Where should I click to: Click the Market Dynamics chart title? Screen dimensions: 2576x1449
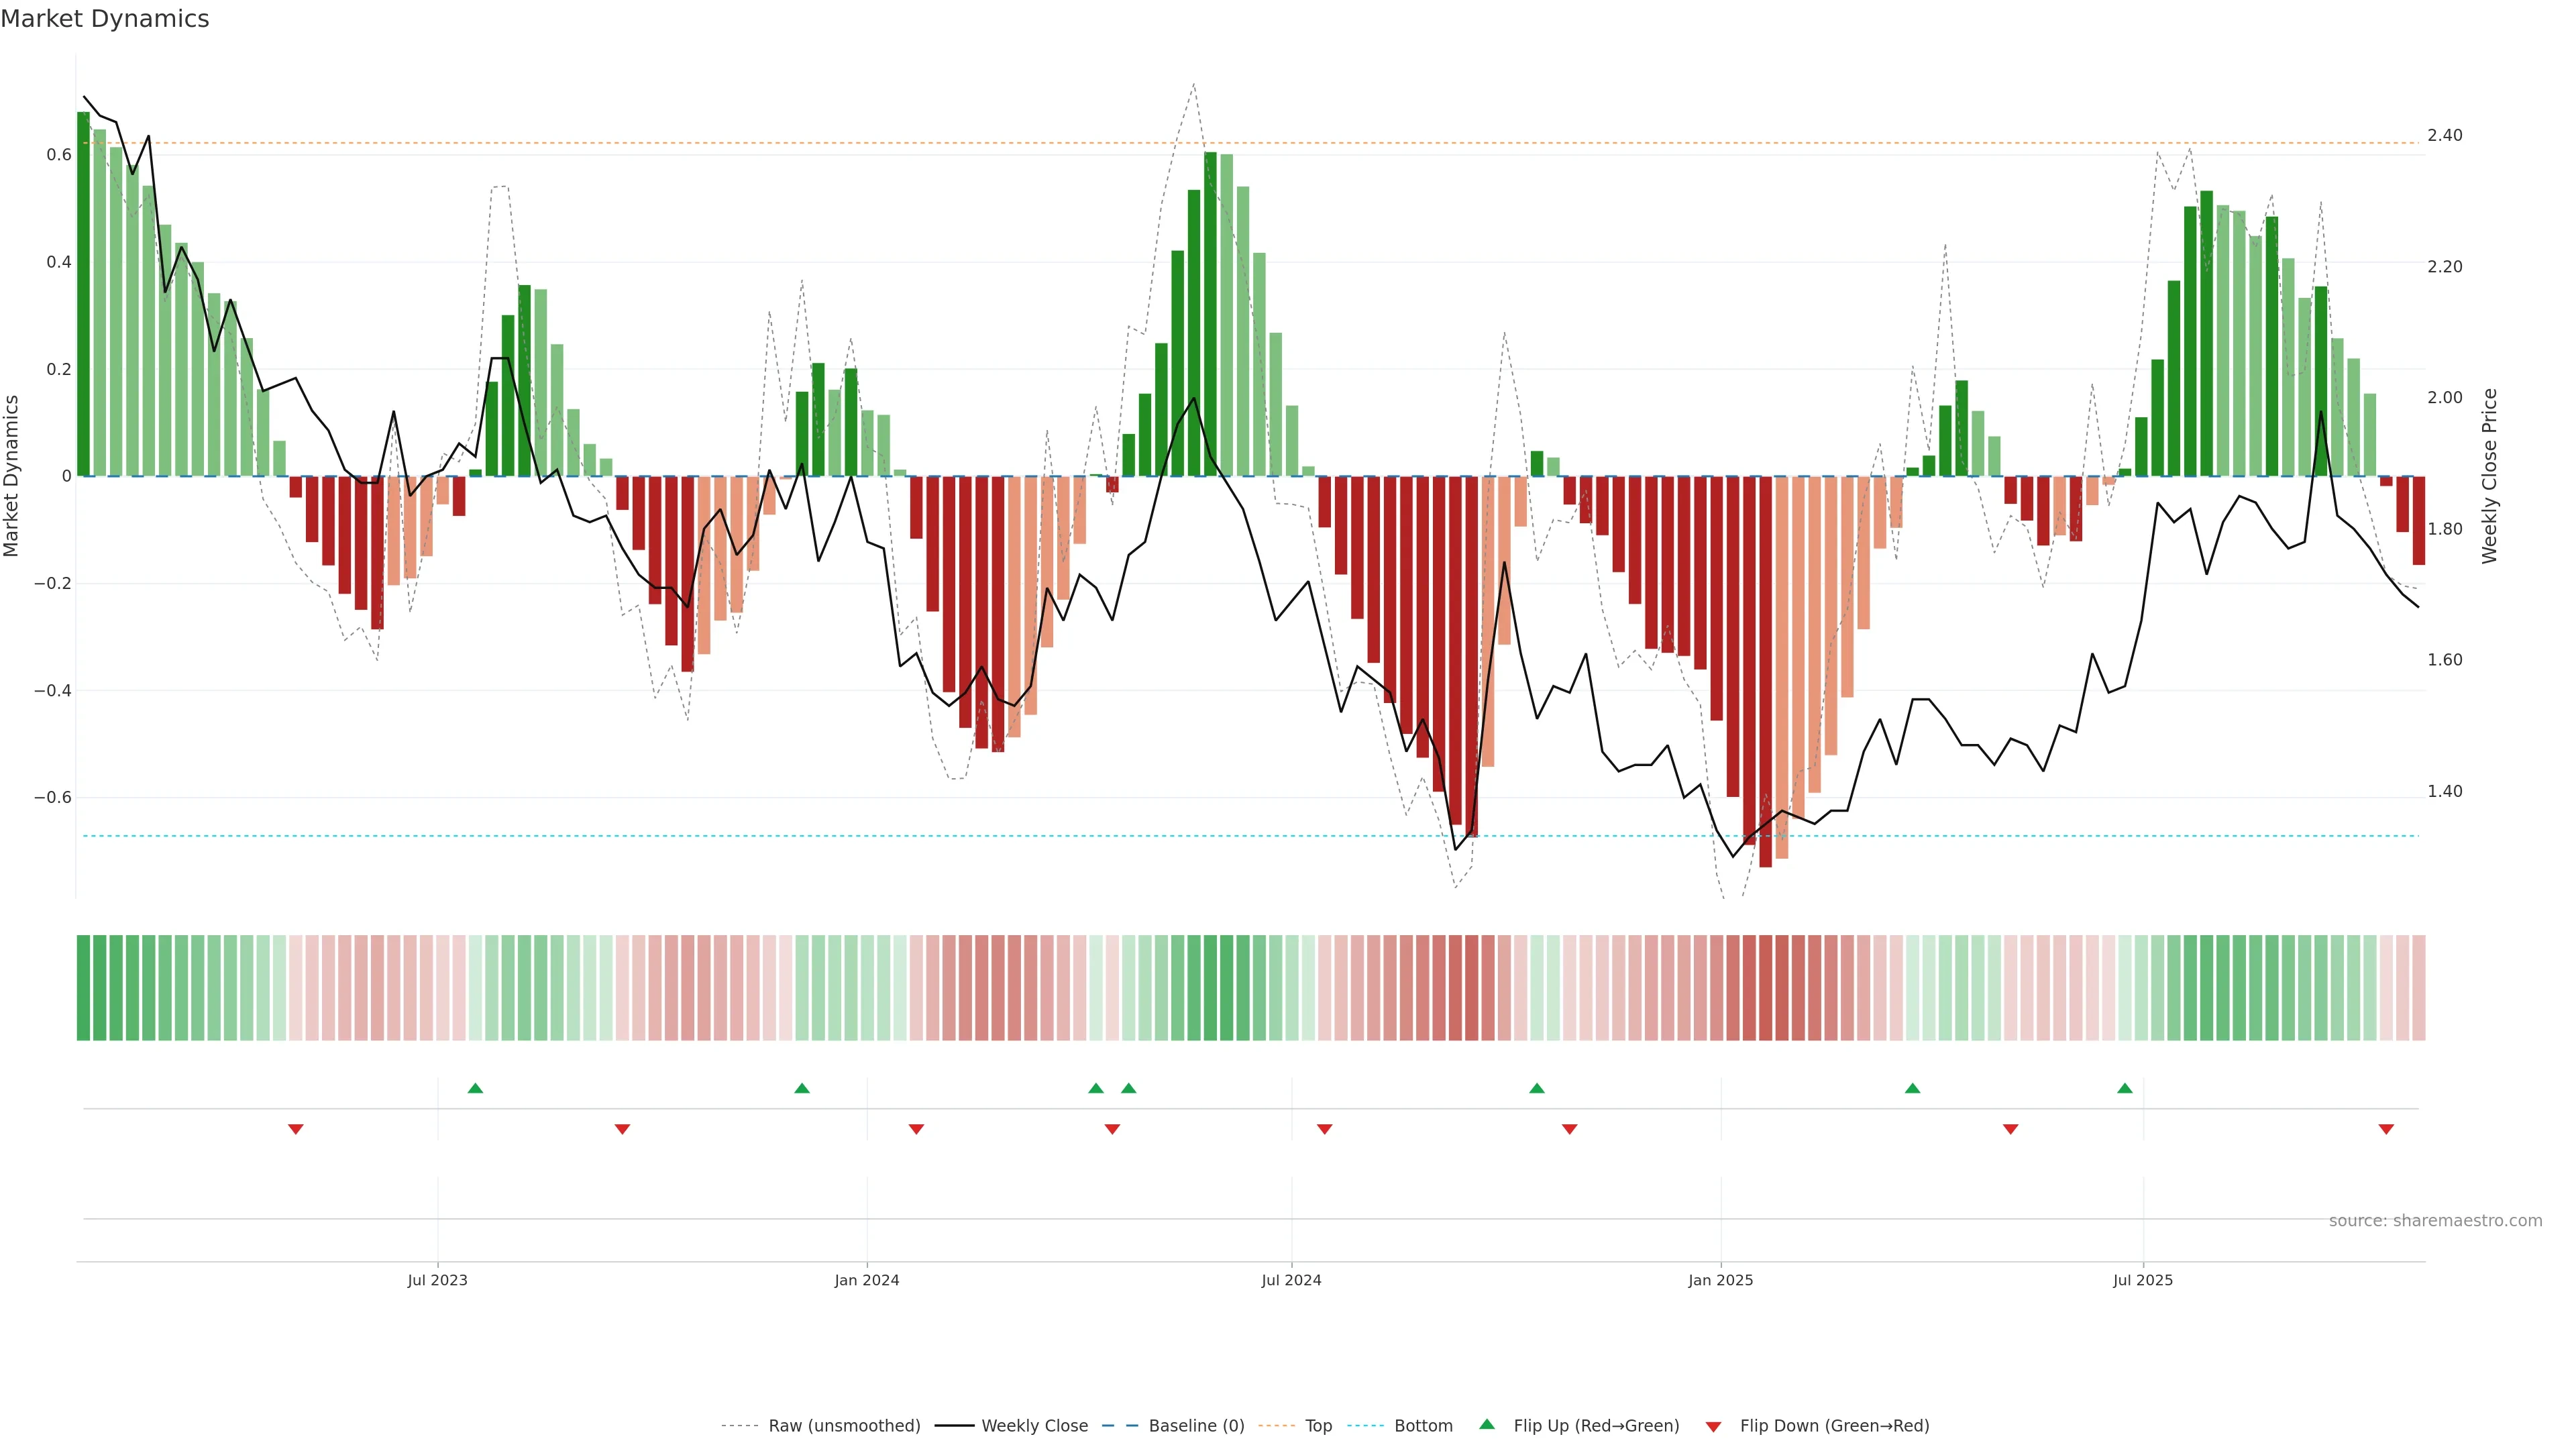(105, 19)
